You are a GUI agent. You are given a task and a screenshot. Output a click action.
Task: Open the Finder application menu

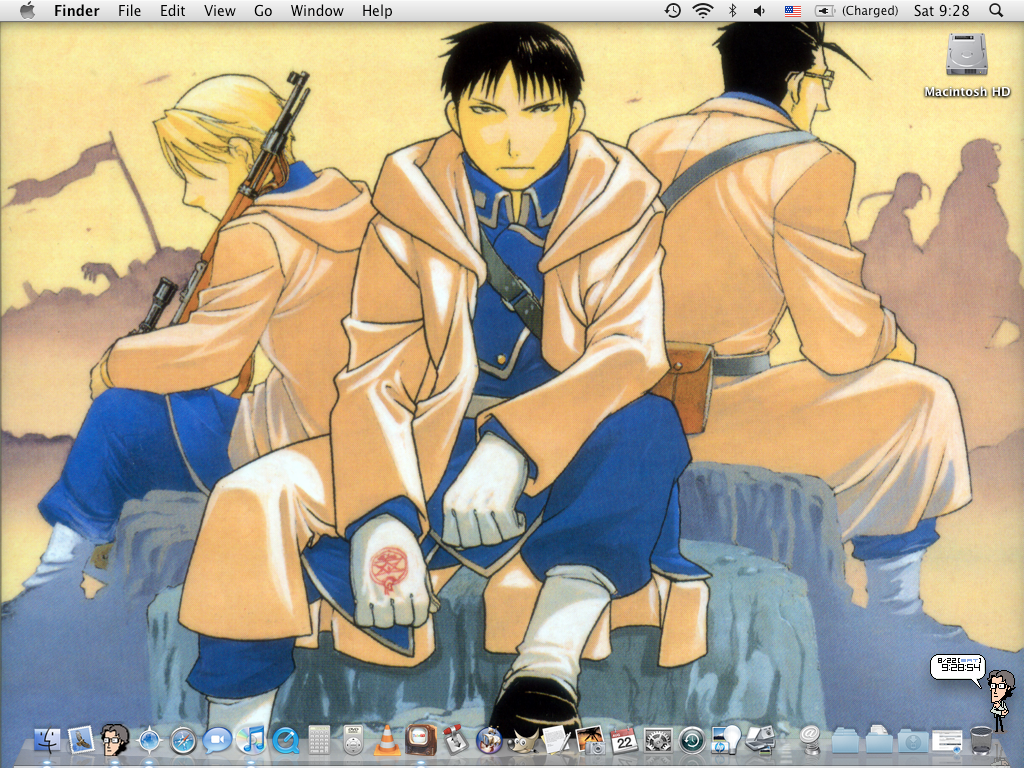(76, 10)
